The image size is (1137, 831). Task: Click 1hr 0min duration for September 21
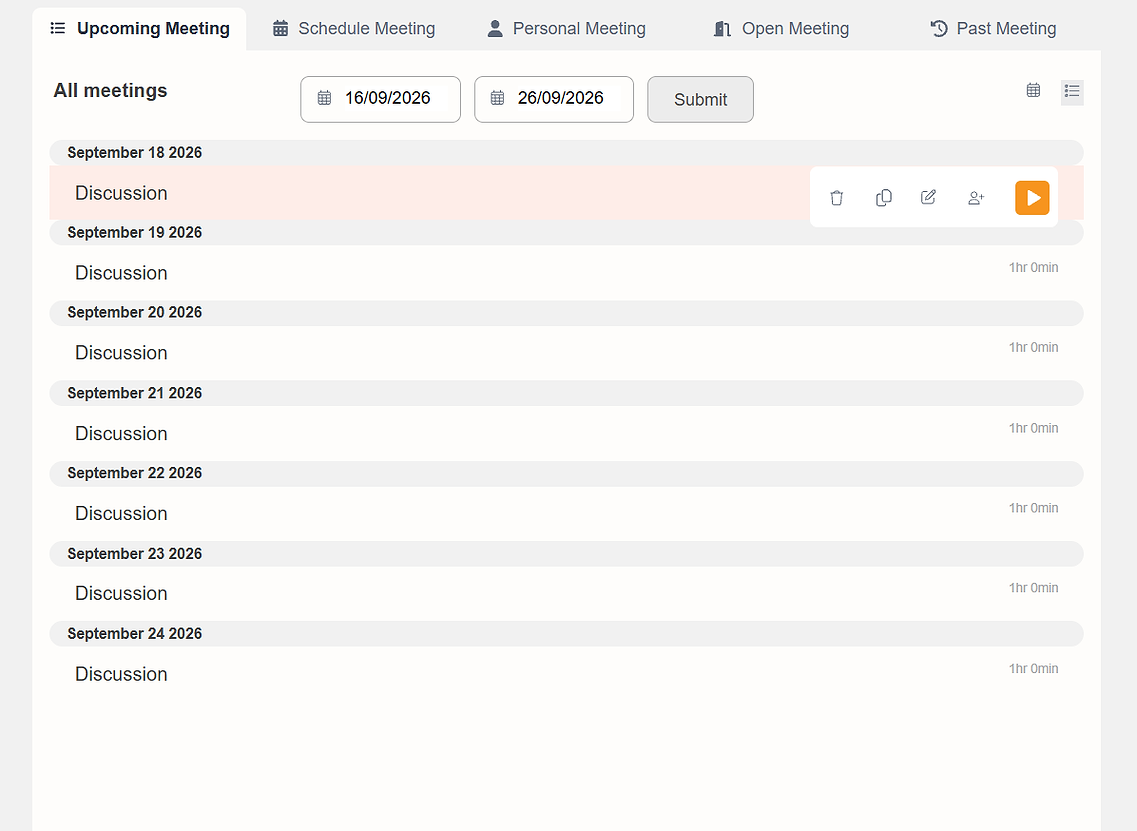tap(1033, 429)
